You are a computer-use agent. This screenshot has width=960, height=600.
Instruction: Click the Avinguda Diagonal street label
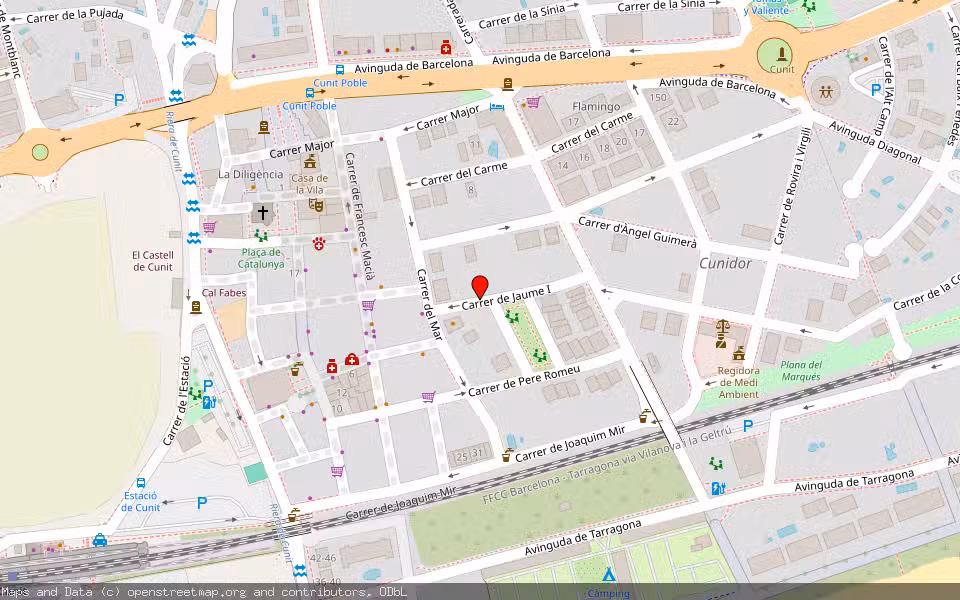pyautogui.click(x=875, y=143)
